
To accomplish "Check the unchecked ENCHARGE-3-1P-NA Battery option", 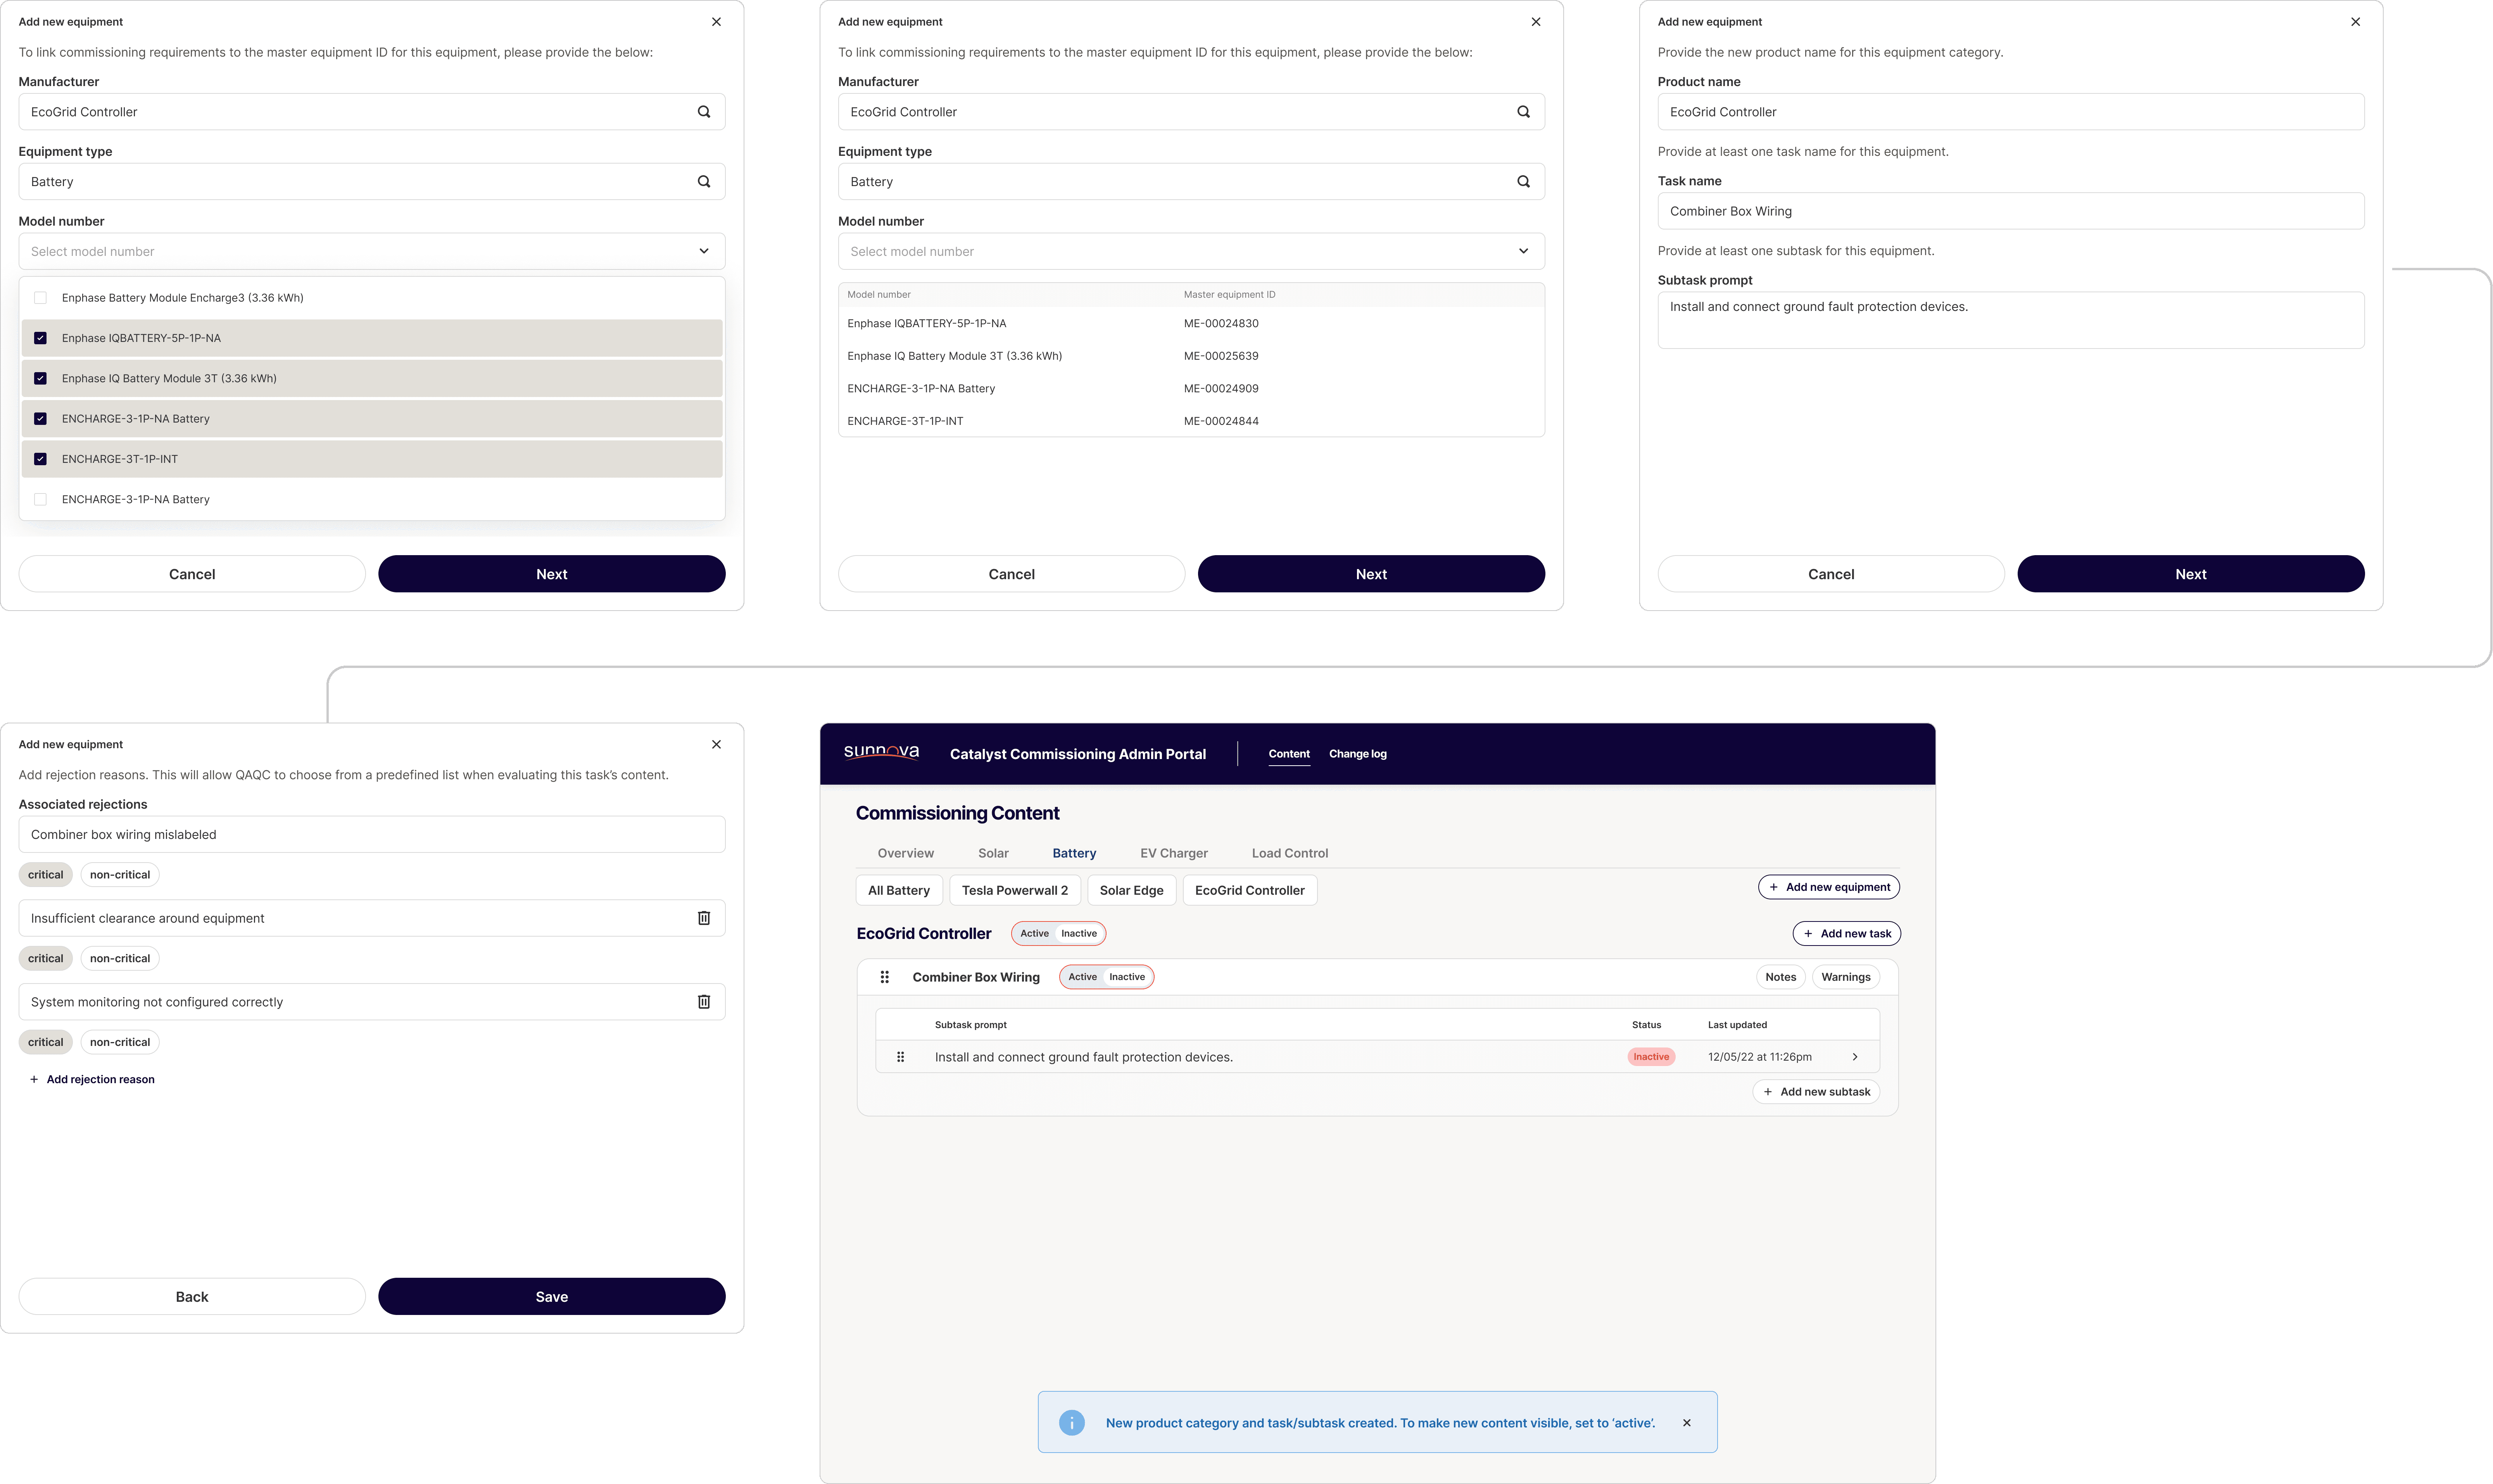I will (x=40, y=499).
